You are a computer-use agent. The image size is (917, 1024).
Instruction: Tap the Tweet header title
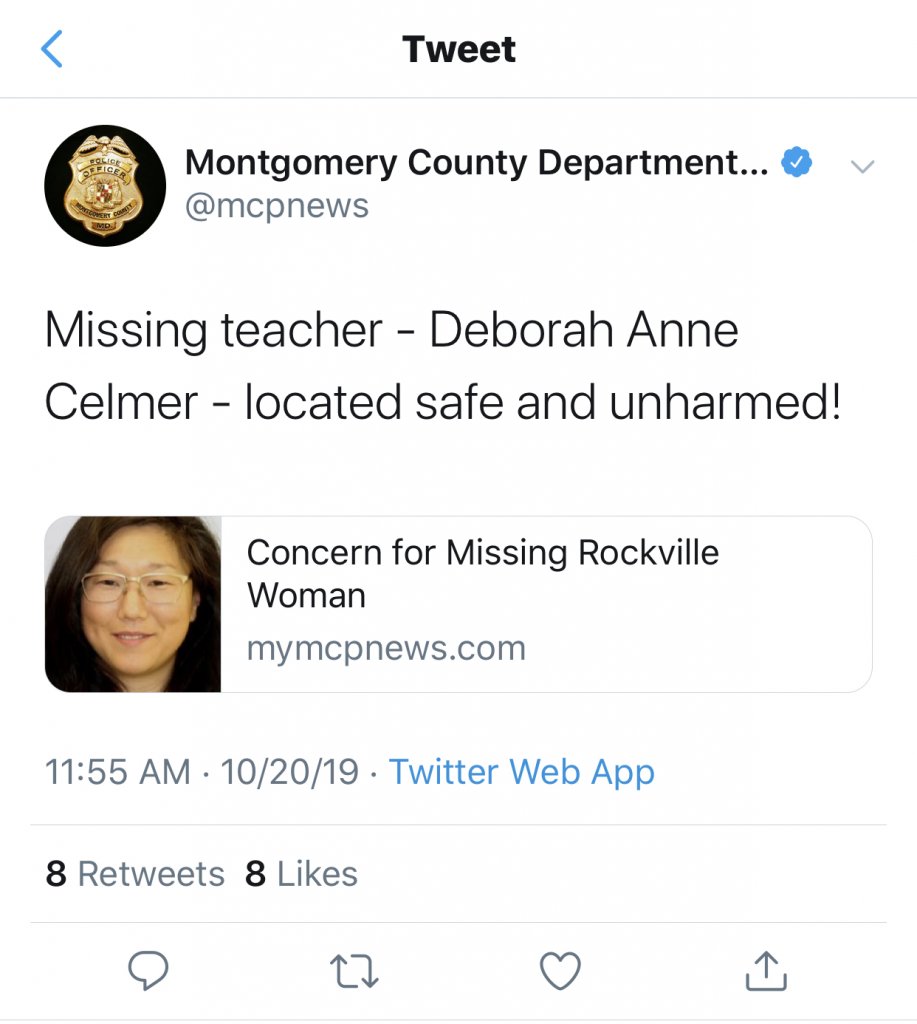click(x=459, y=49)
